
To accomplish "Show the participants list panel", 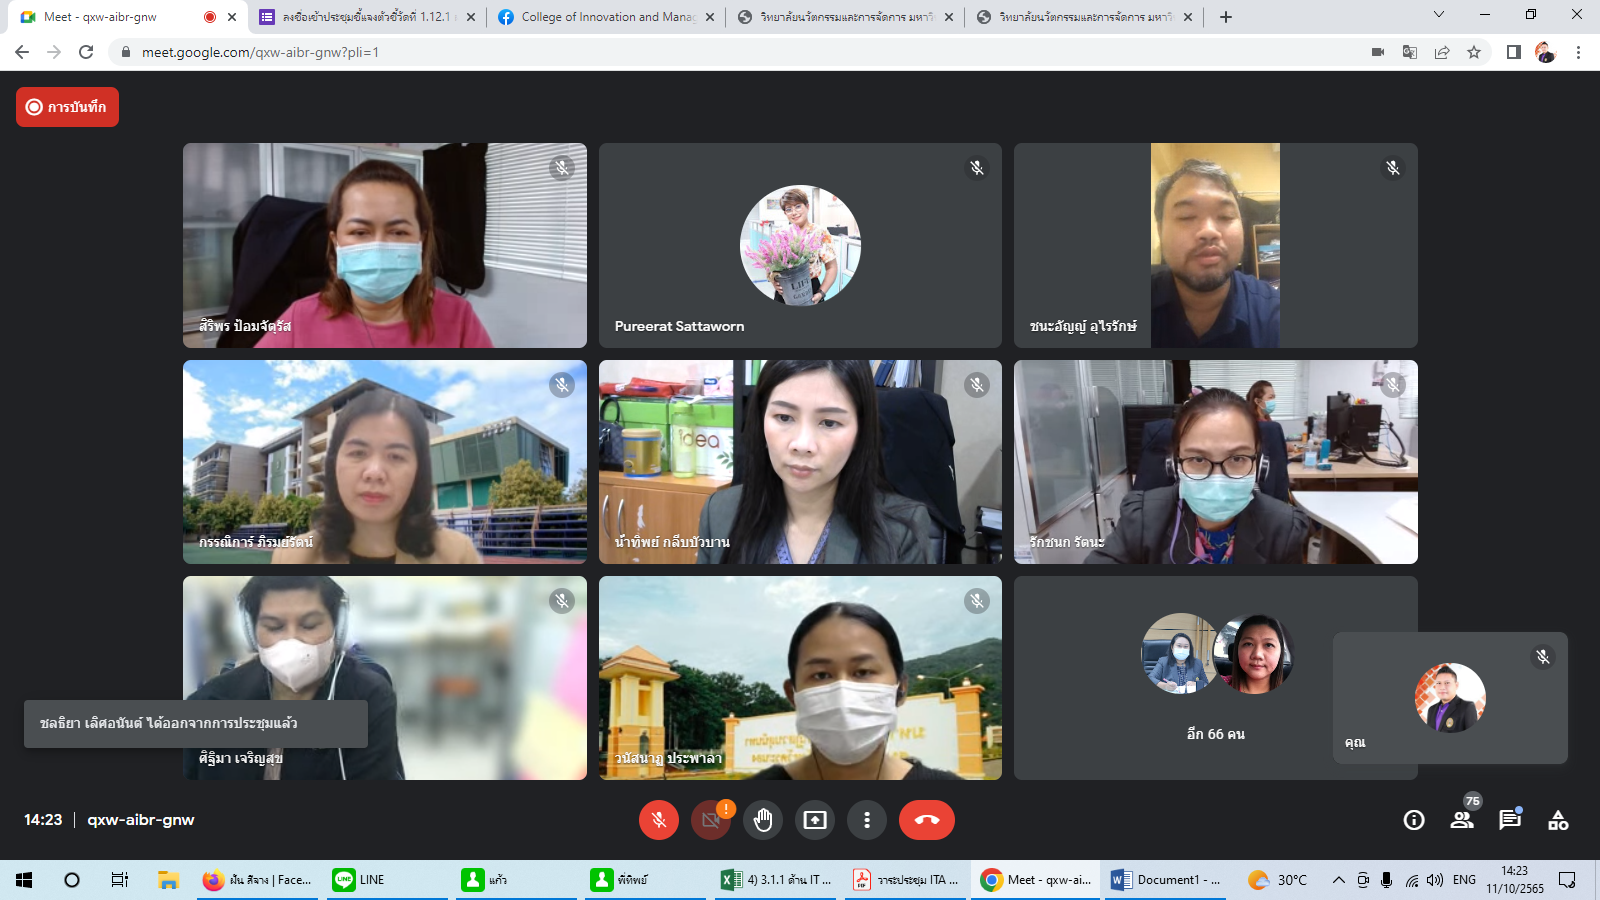I will click(x=1462, y=820).
